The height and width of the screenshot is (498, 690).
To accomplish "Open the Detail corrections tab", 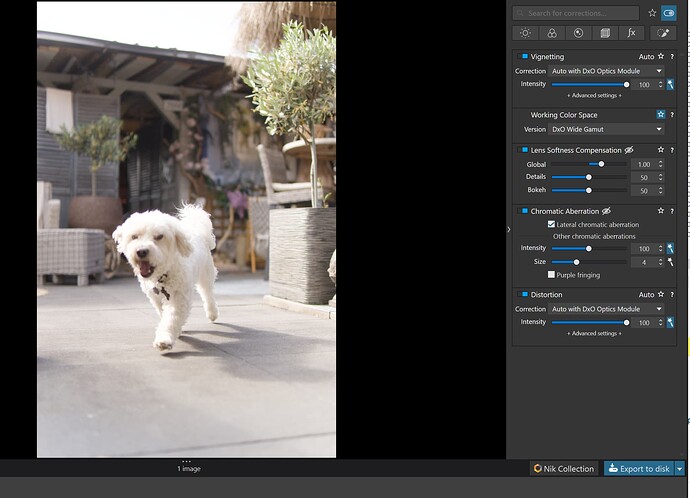I will (x=578, y=33).
